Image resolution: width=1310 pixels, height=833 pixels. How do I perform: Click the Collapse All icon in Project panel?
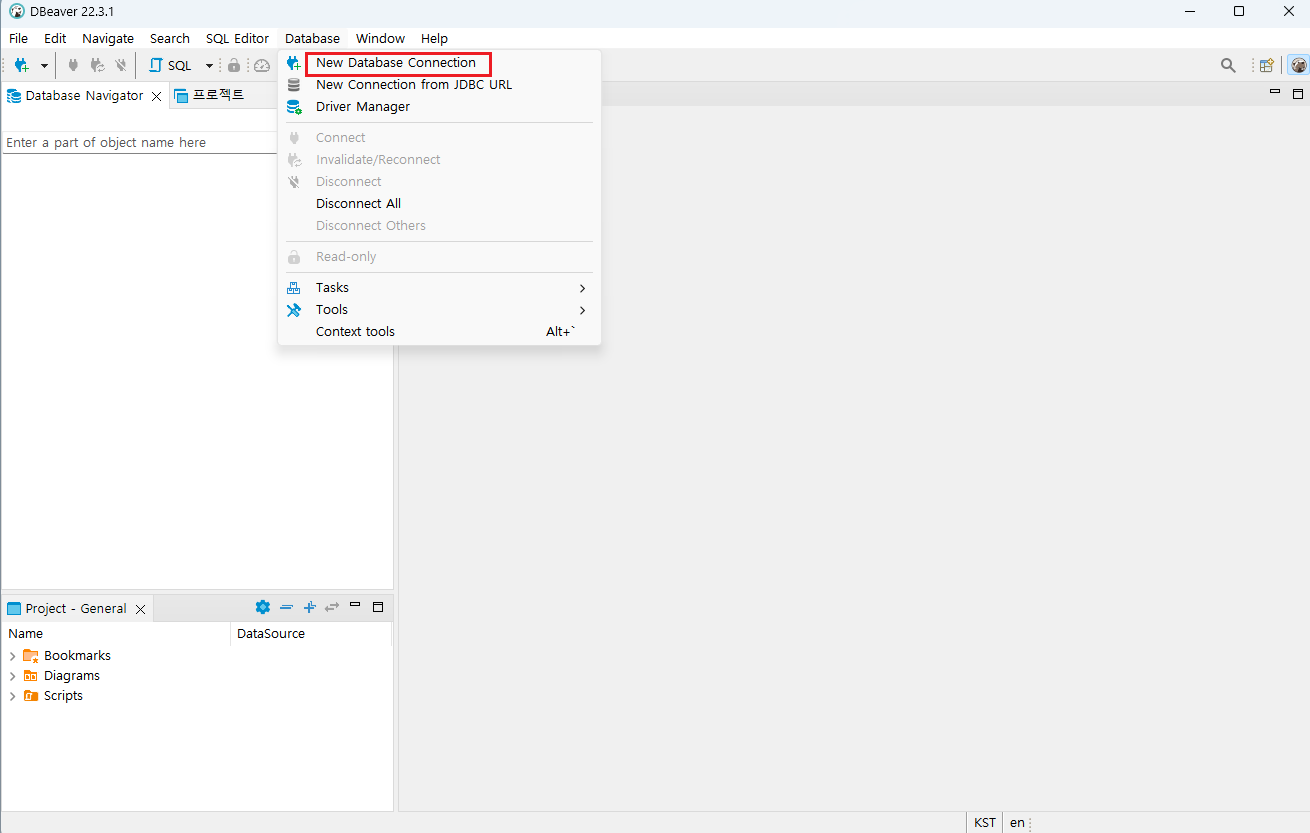point(287,607)
